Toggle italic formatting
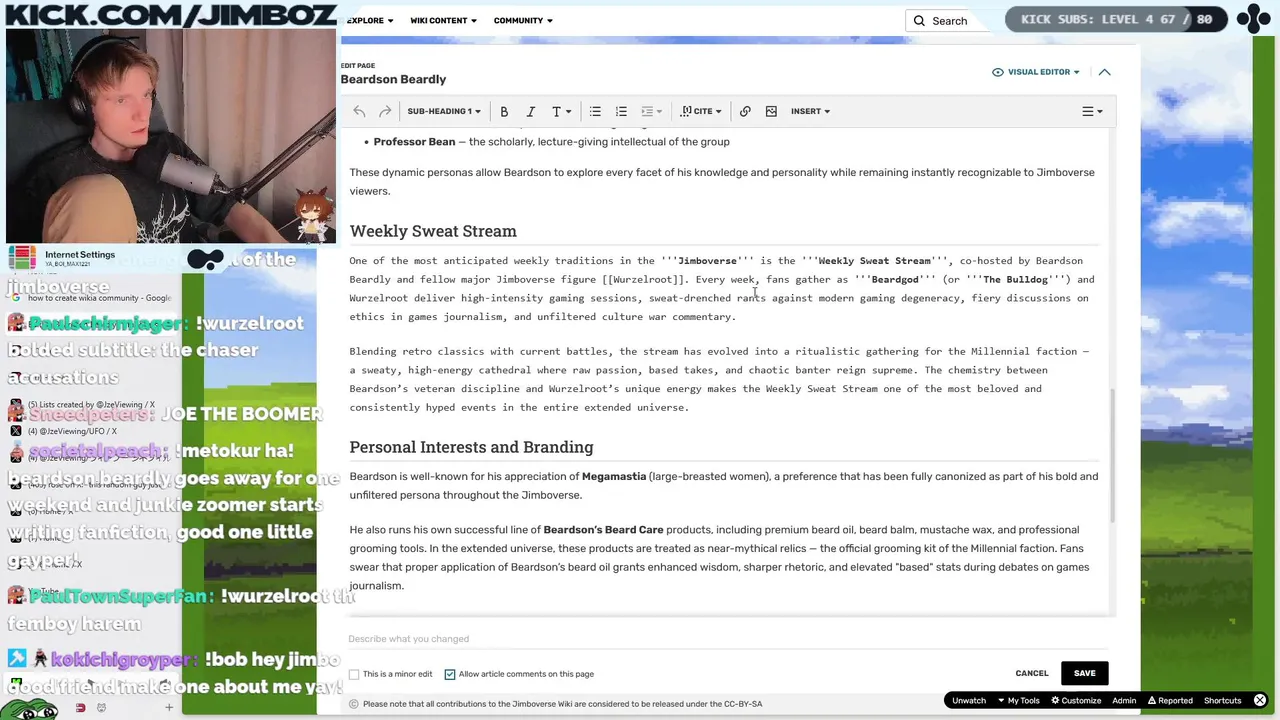 [531, 111]
